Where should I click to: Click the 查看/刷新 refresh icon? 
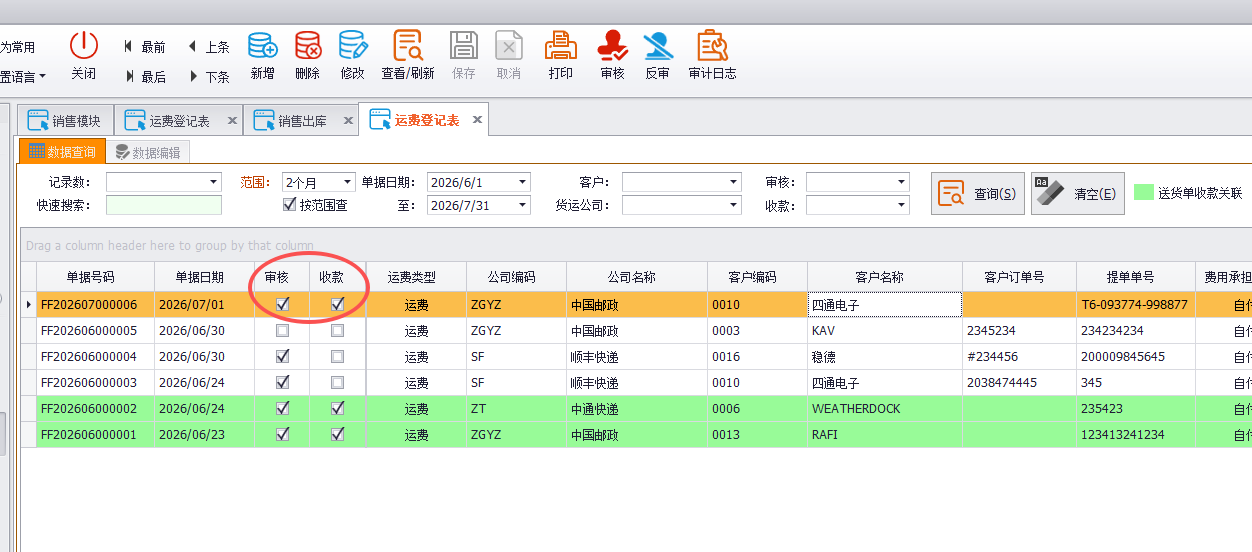click(x=408, y=45)
